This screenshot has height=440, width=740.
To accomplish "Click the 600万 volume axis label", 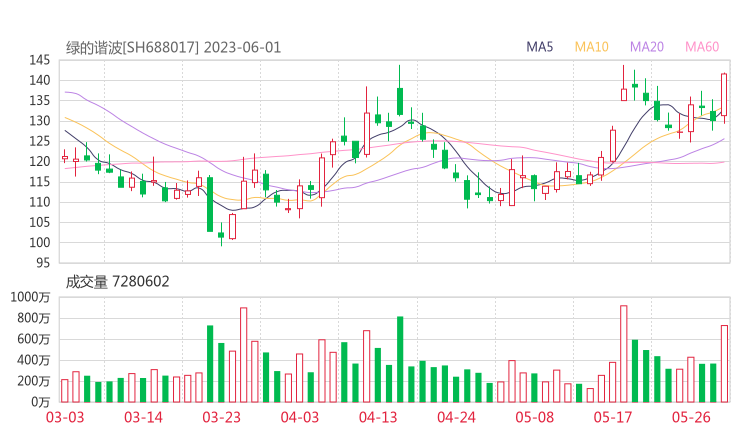I will pyautogui.click(x=33, y=339).
